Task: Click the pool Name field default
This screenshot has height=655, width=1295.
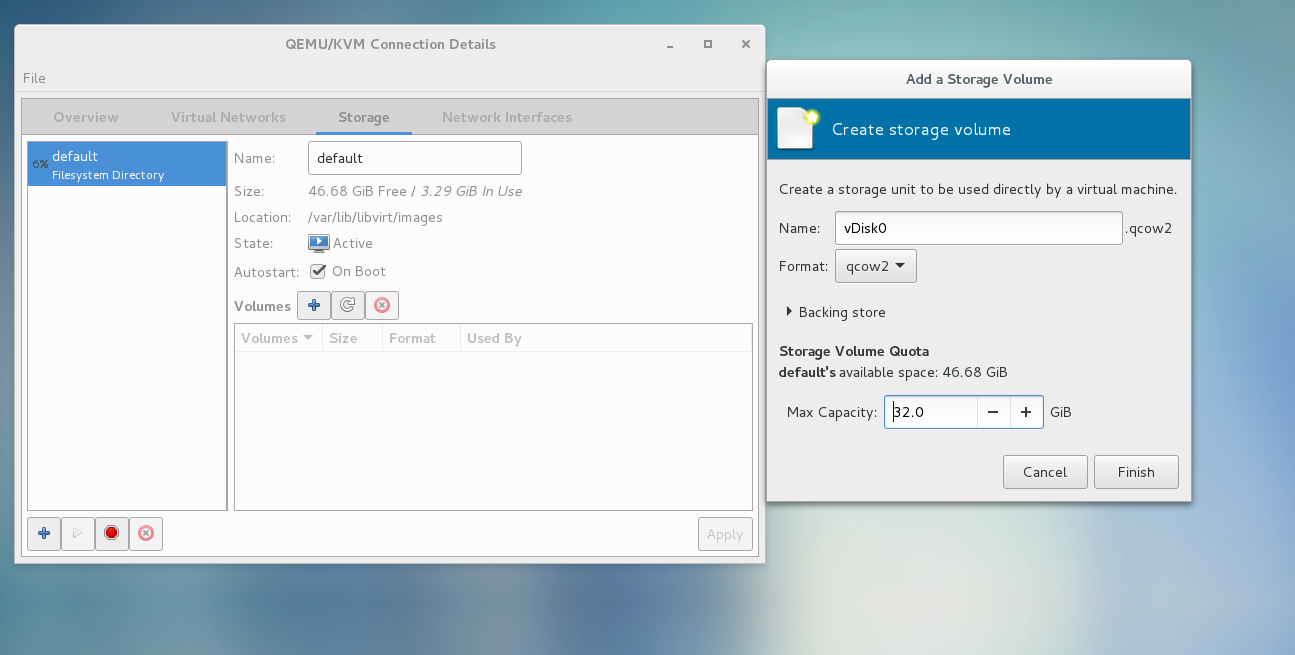Action: [x=415, y=158]
